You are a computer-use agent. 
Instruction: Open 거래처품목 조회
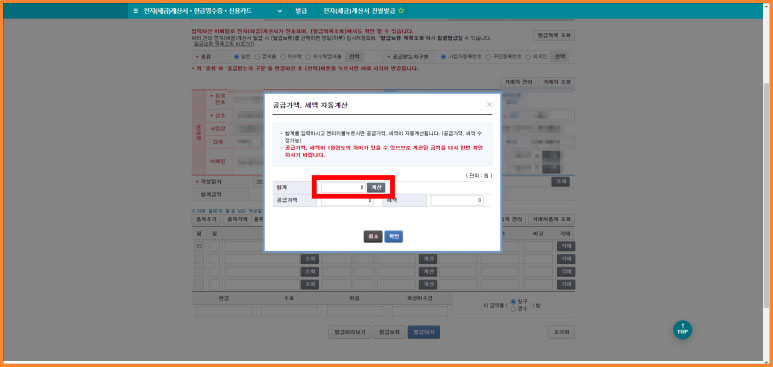(551, 220)
